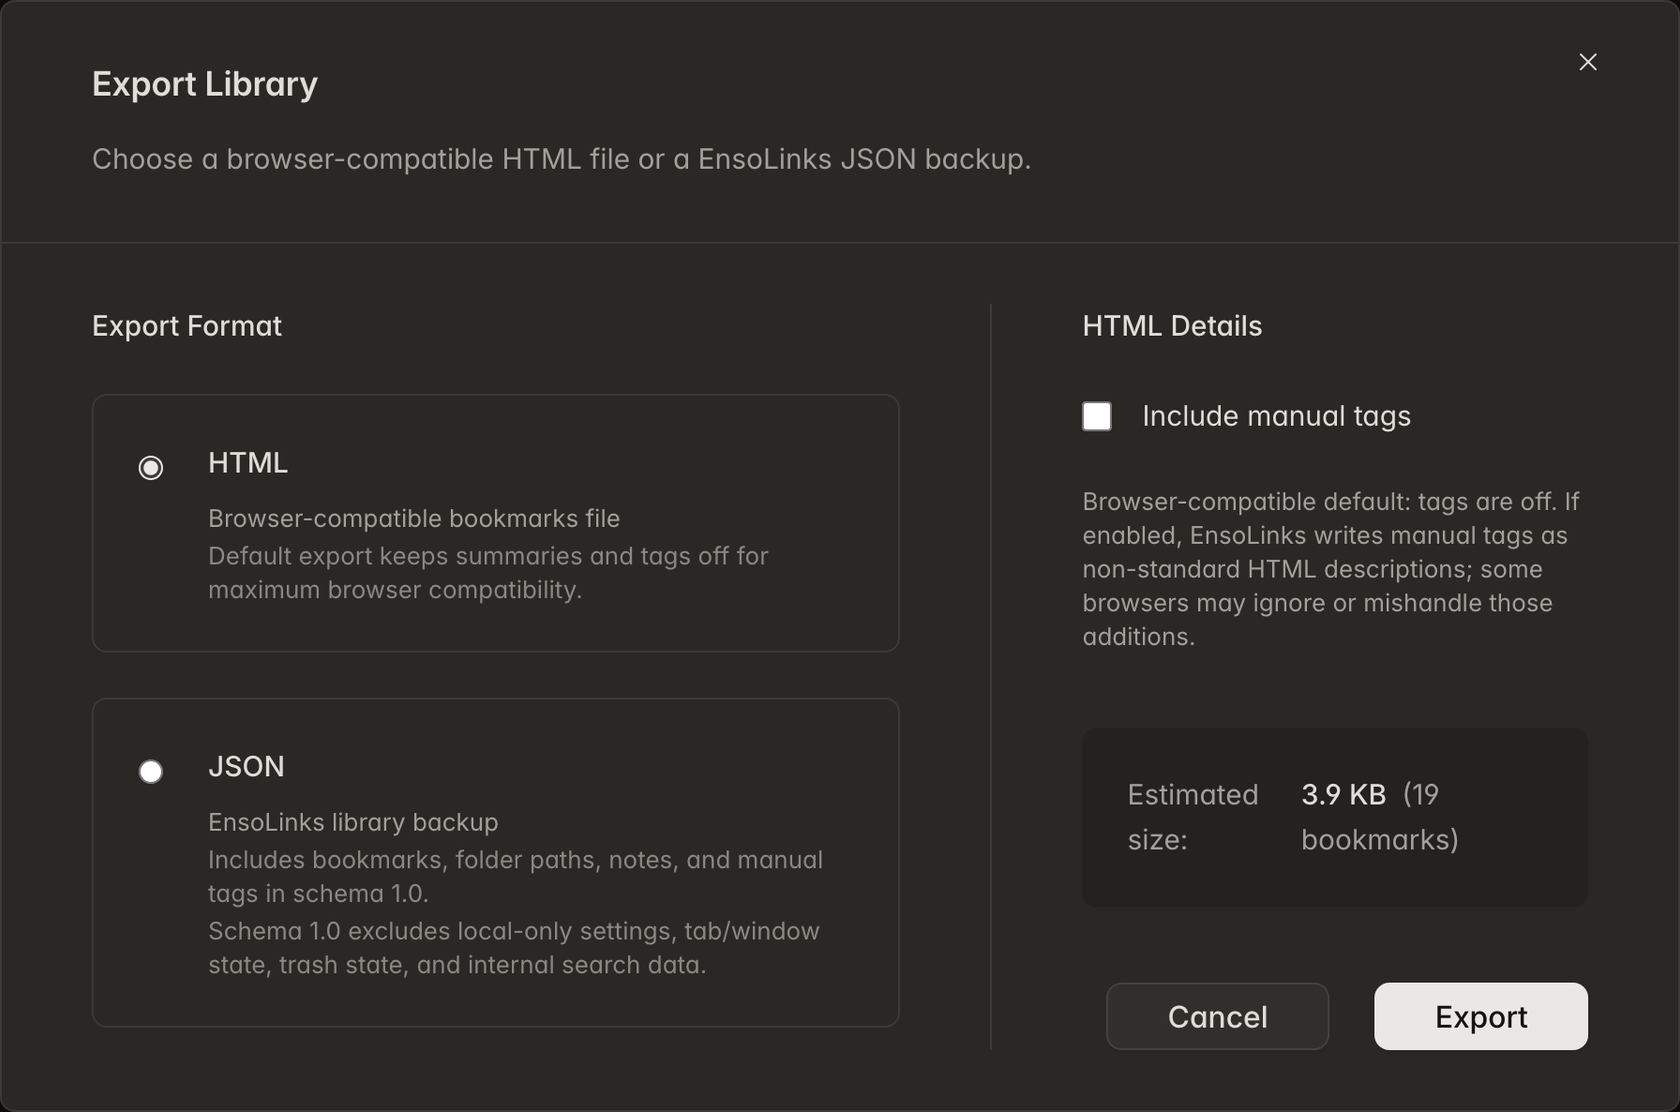1680x1112 pixels.
Task: Click the 'HTML' option title
Action: point(248,462)
